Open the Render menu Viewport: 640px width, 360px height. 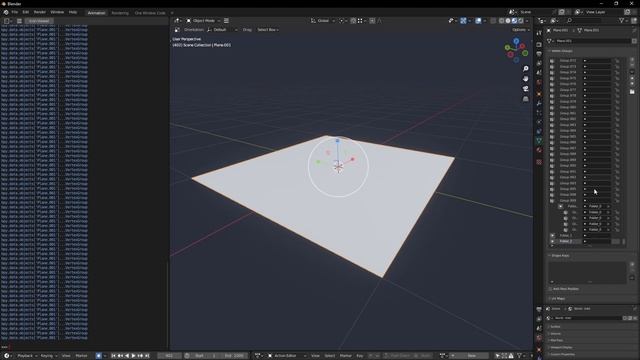click(x=40, y=12)
